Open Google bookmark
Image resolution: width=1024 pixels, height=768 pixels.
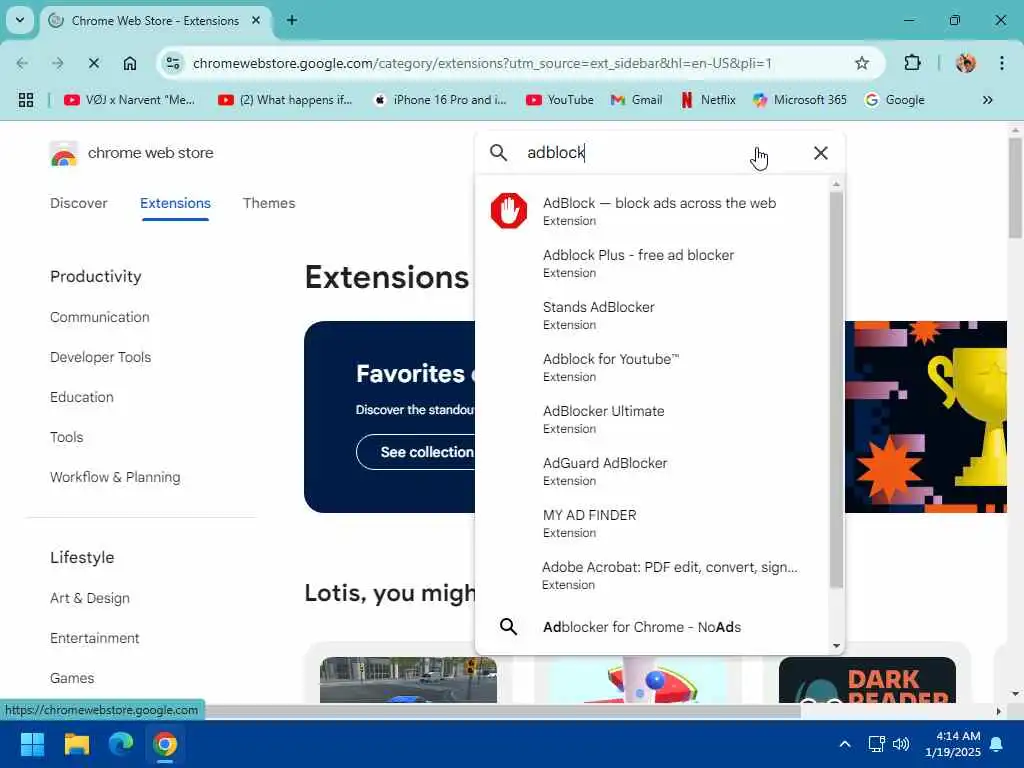(x=894, y=100)
